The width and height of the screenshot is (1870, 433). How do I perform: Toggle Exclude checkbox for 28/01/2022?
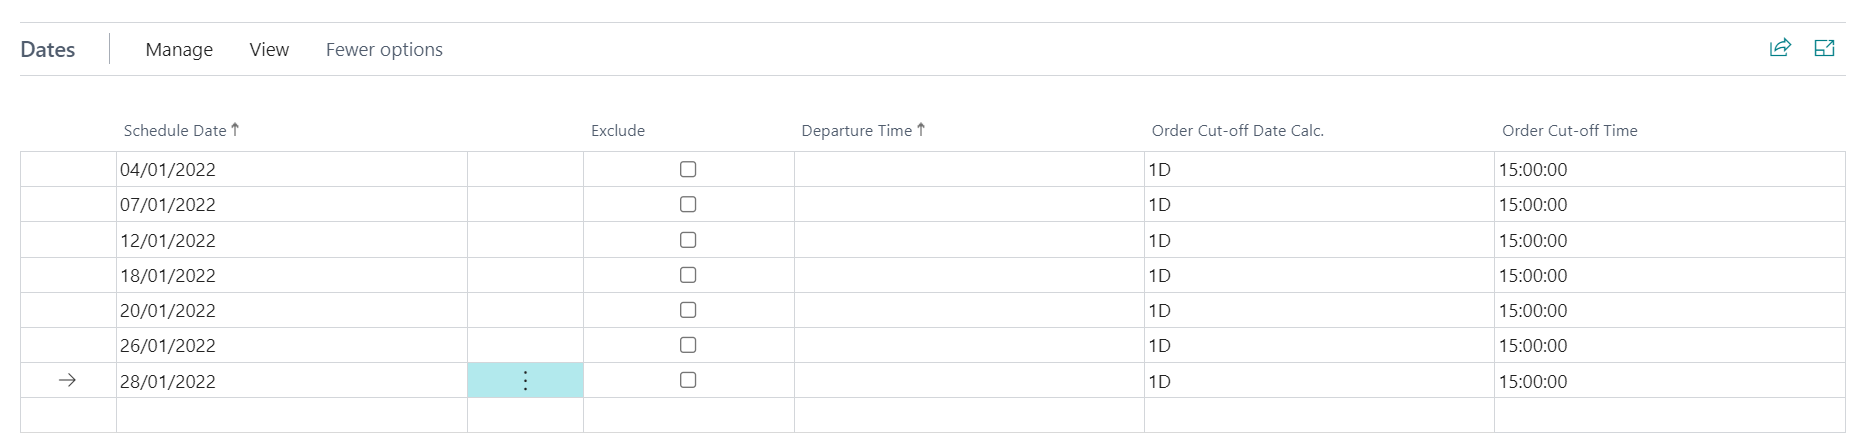click(688, 380)
